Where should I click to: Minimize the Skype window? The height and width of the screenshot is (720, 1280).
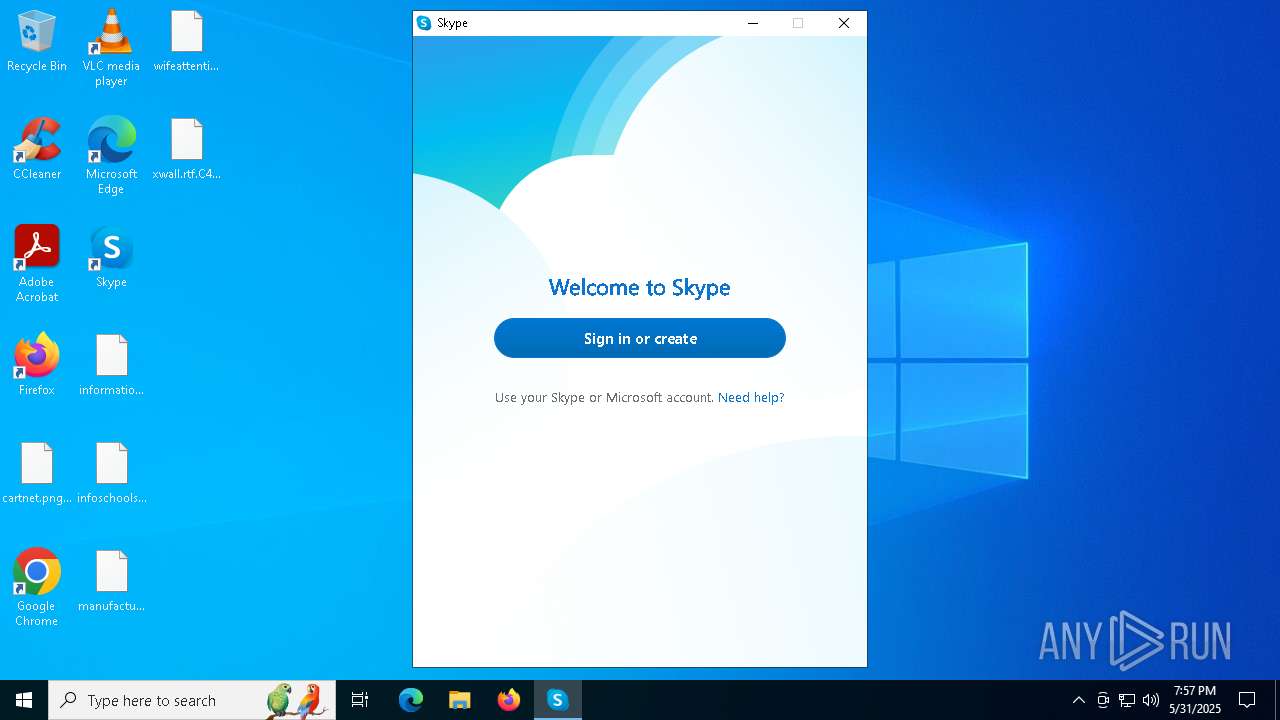pos(753,23)
